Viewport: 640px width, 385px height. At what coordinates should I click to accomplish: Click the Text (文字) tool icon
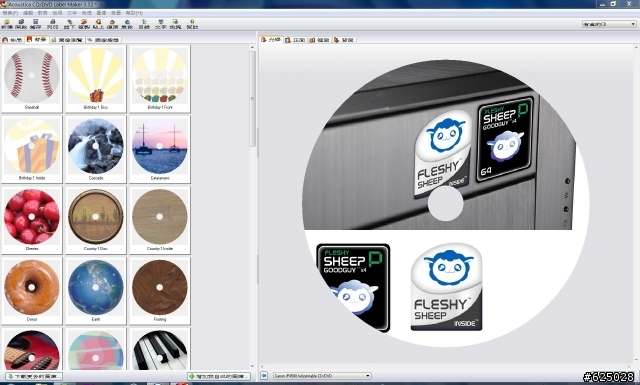160,24
